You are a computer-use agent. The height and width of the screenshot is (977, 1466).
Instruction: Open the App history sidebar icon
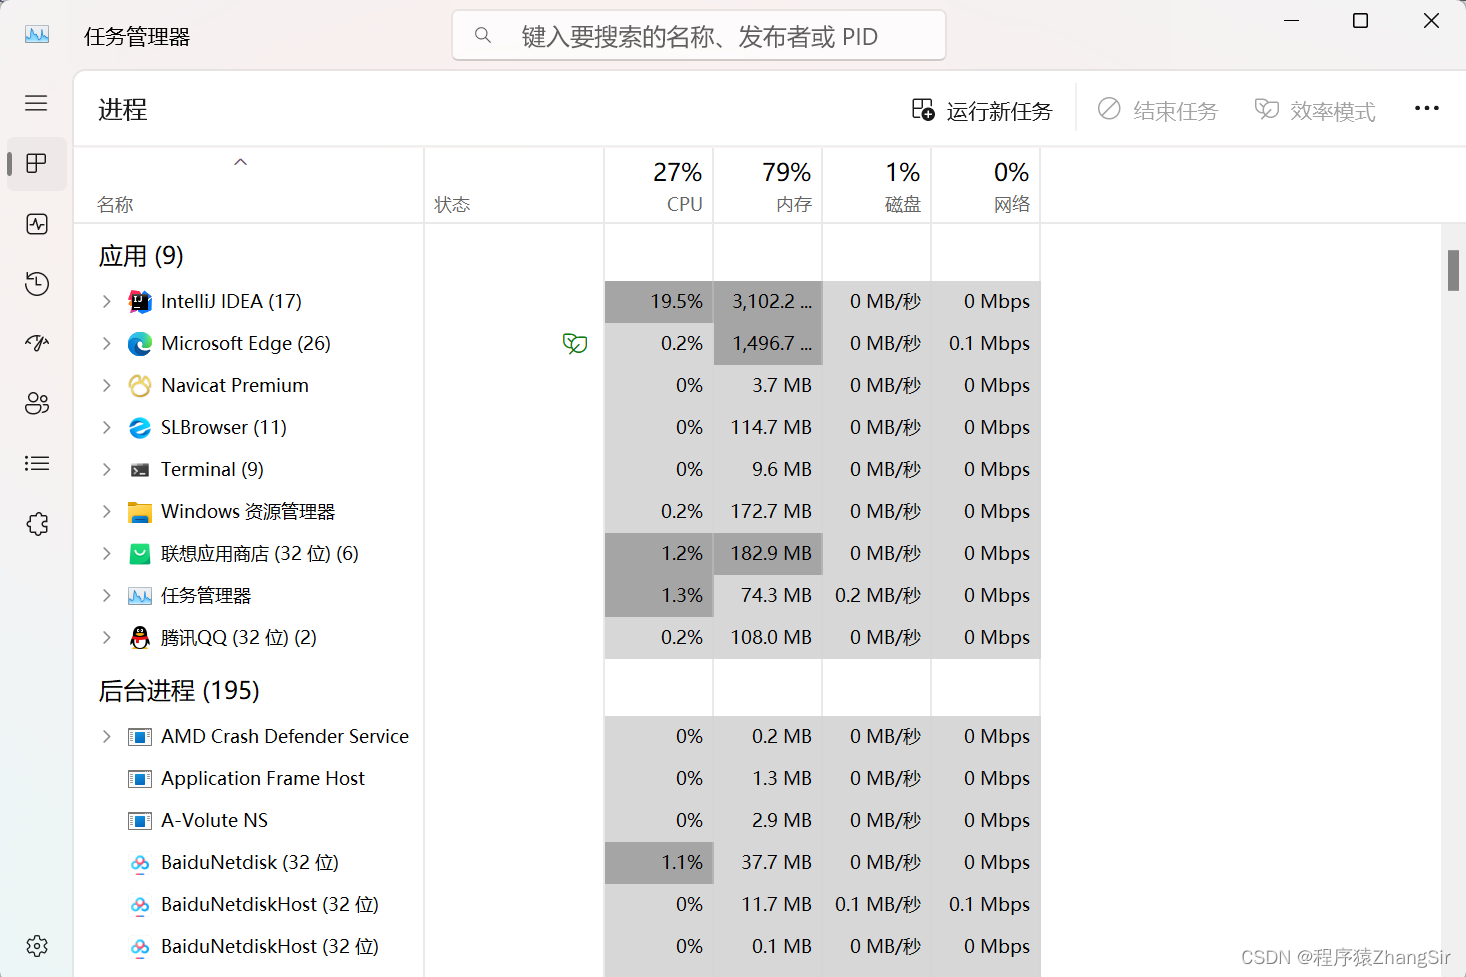click(37, 284)
